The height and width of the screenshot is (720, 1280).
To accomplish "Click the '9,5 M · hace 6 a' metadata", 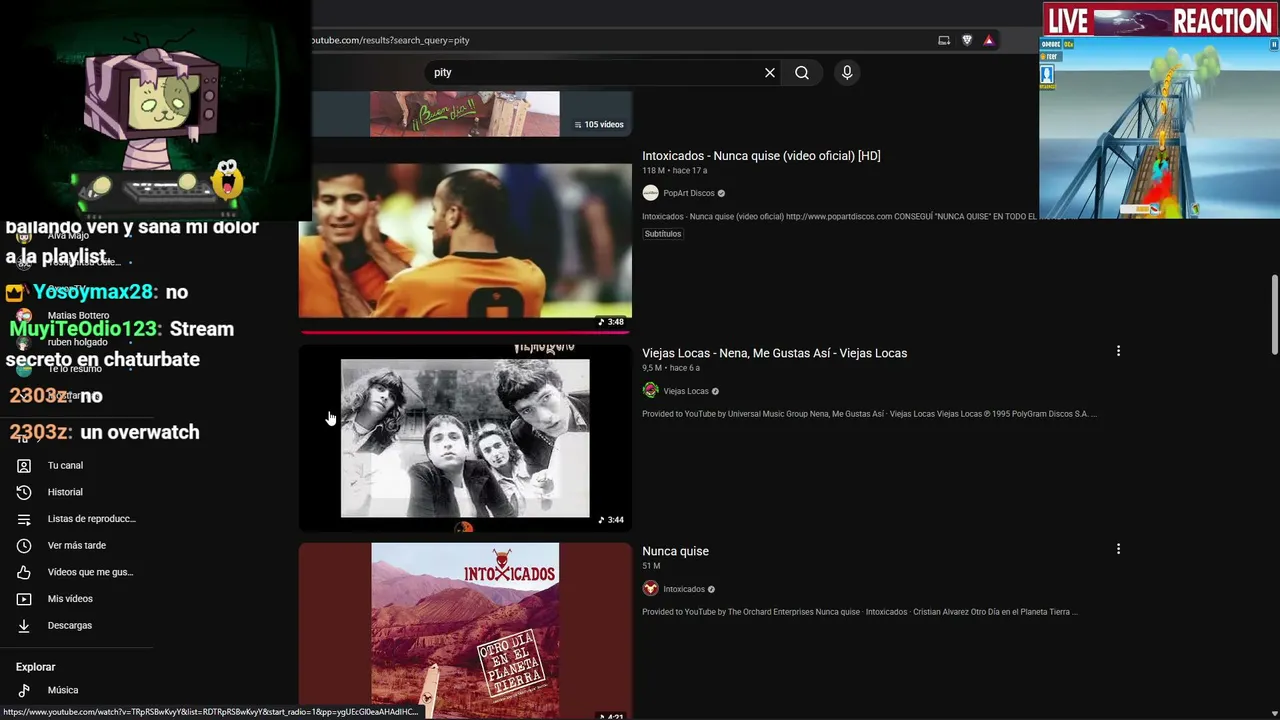I will (x=671, y=369).
